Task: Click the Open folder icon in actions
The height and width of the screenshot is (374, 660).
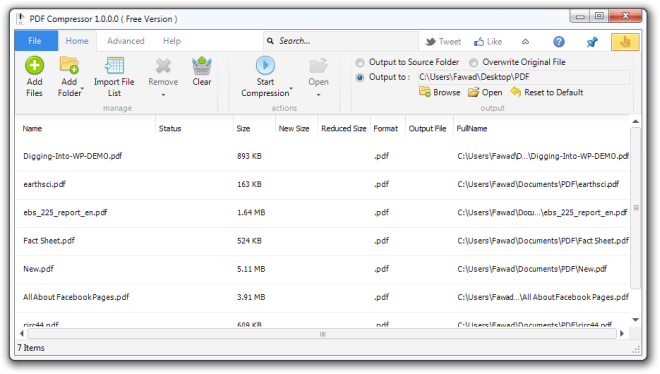Action: 318,66
